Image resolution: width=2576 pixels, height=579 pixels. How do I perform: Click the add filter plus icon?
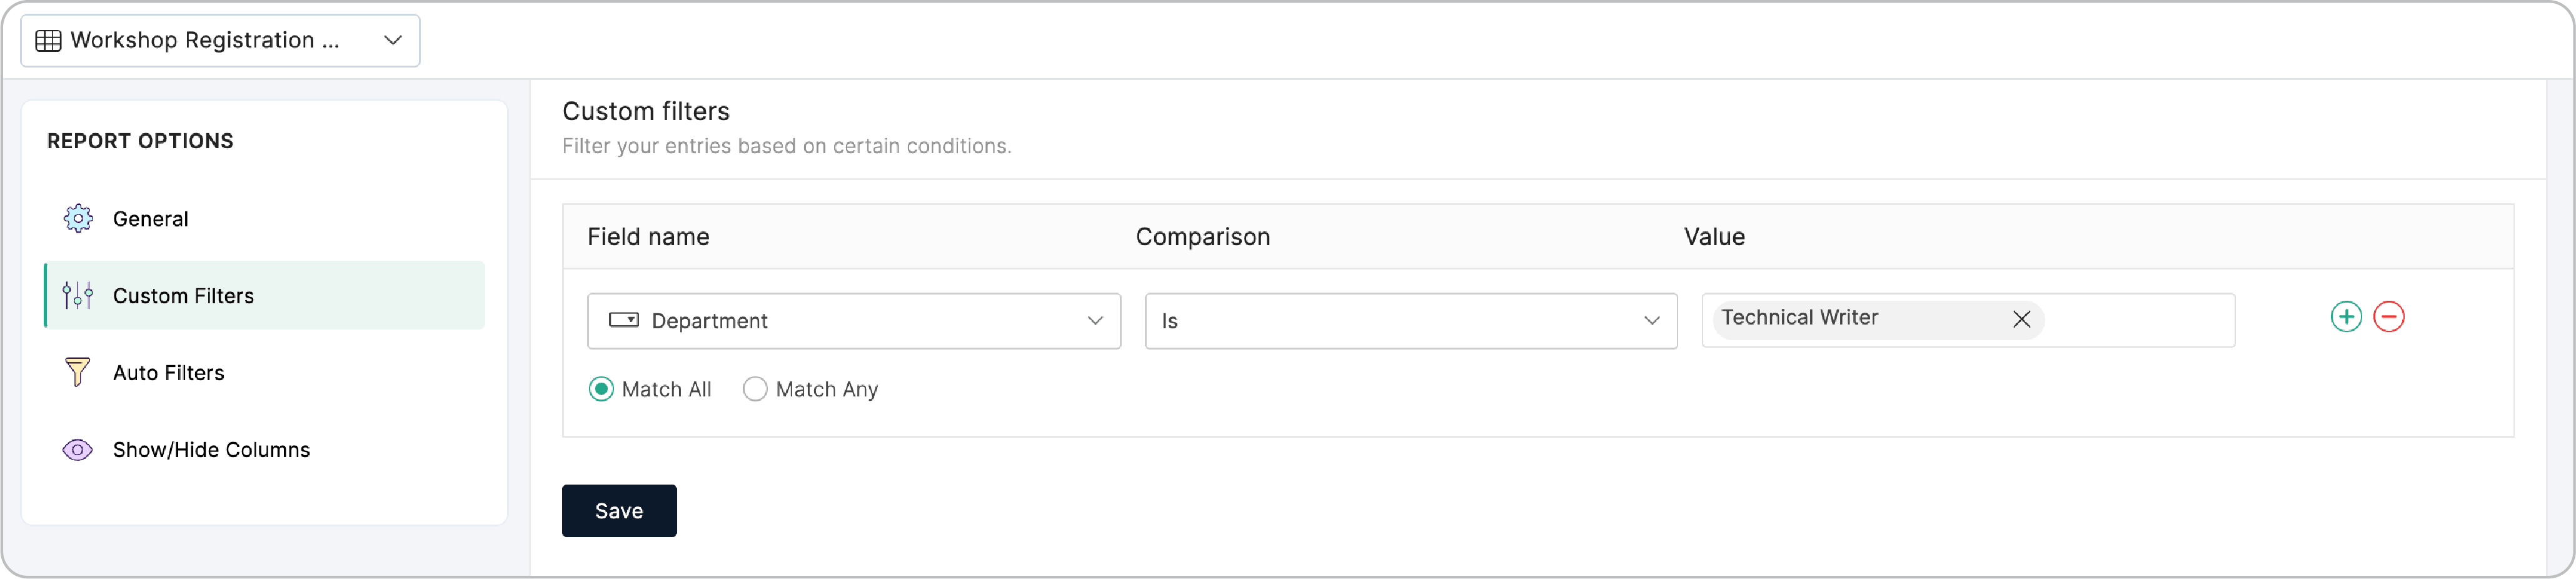(2347, 316)
